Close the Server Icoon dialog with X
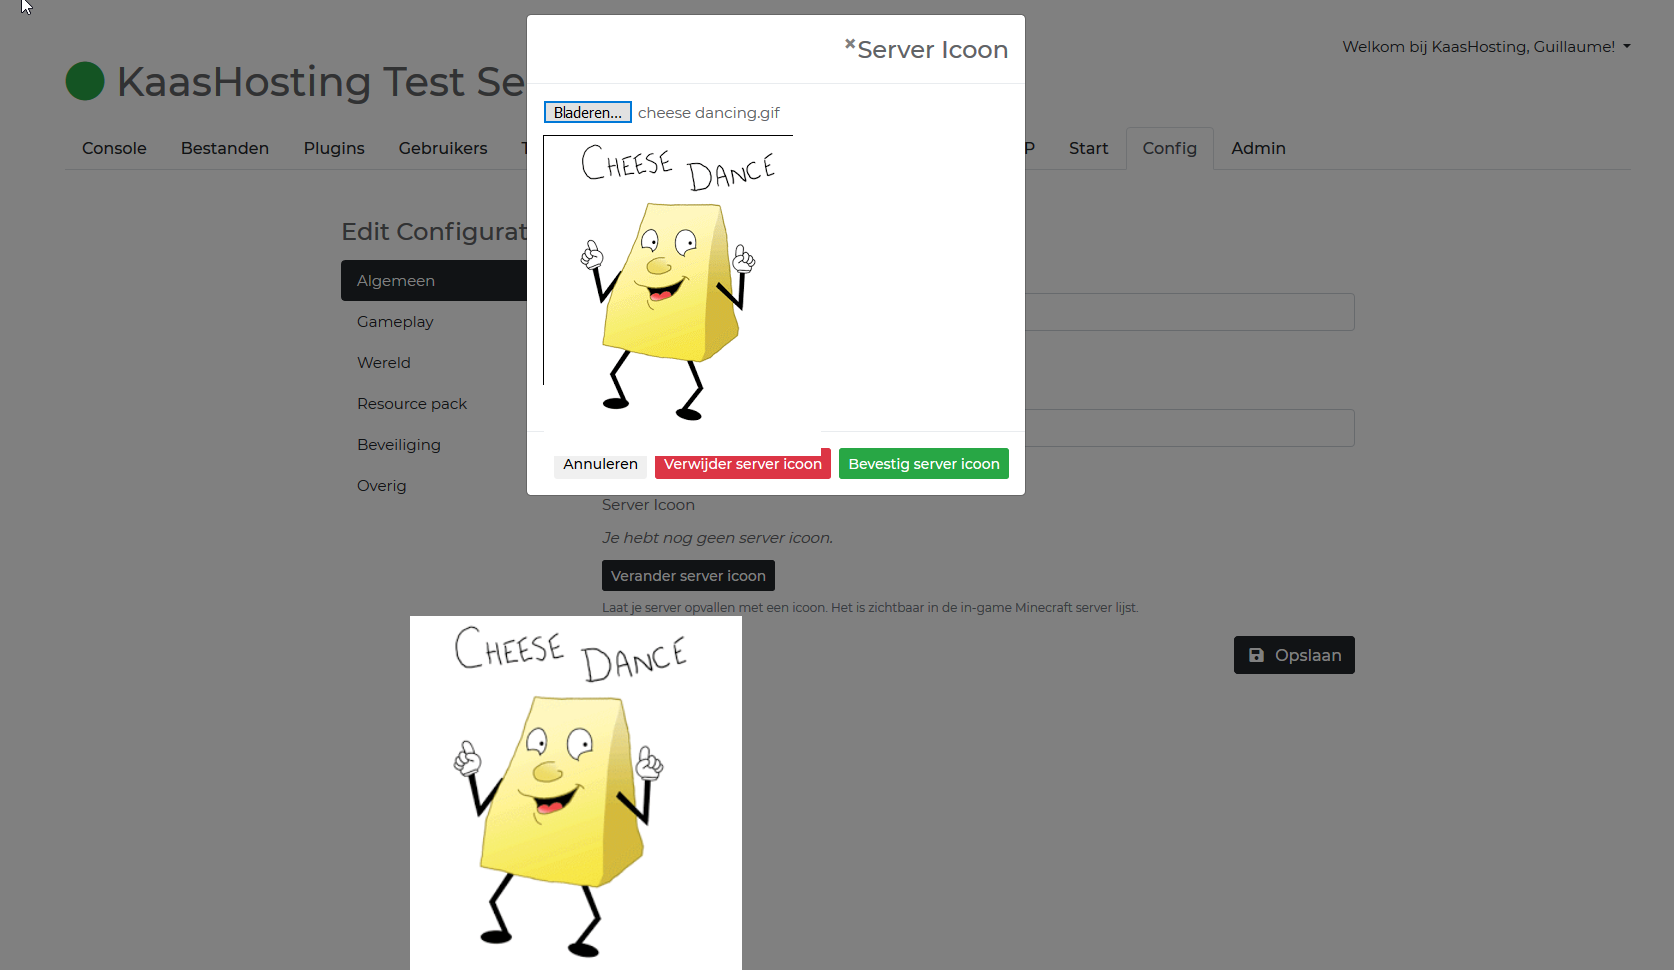The image size is (1674, 970). [850, 44]
